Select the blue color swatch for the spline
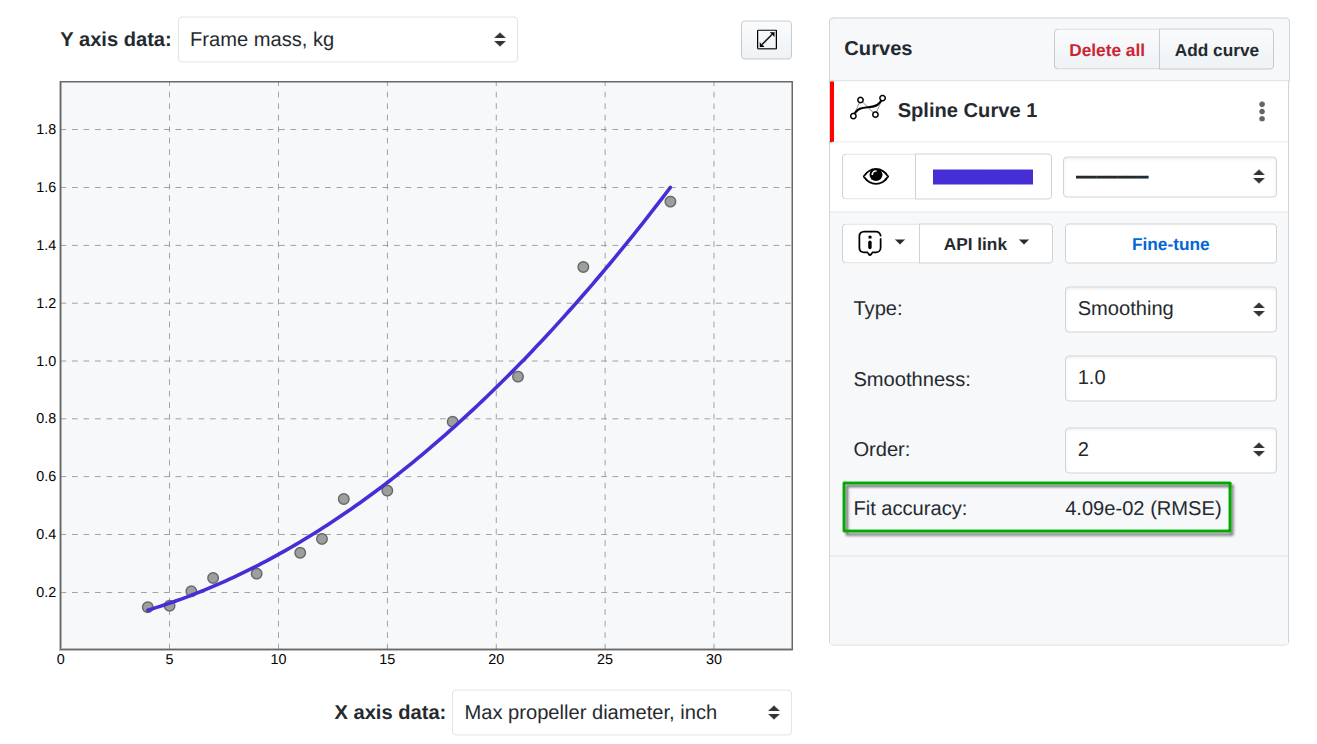 click(983, 176)
